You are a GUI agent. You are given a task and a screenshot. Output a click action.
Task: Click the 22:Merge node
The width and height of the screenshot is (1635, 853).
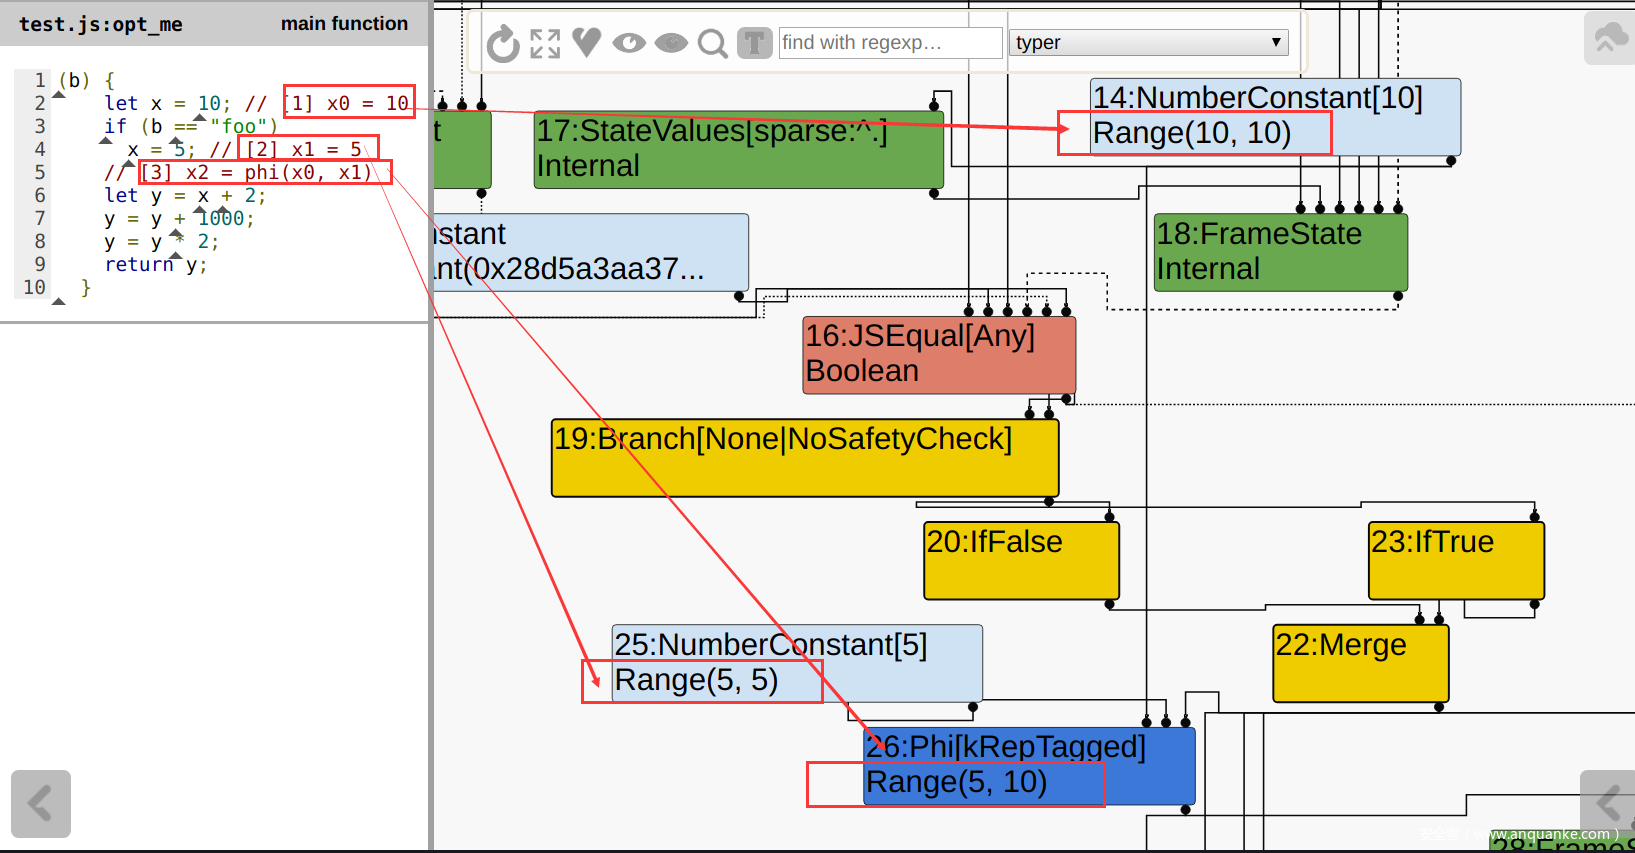click(x=1360, y=664)
